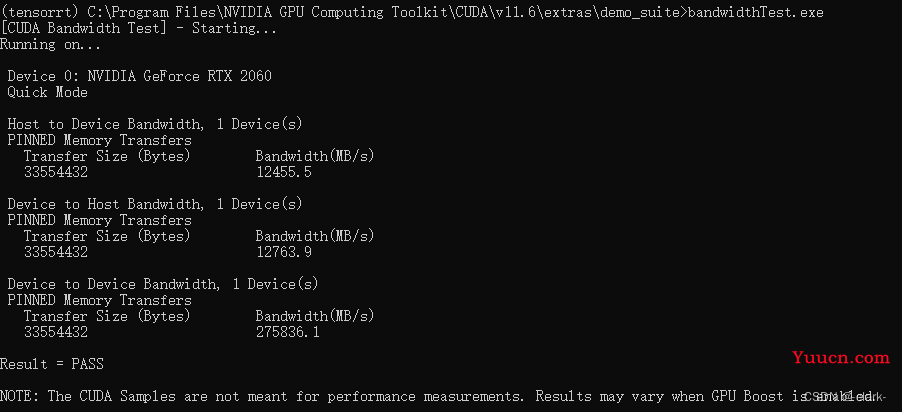The image size is (902, 412).
Task: Click the bandwidthTest.exe command text
Action: pyautogui.click(x=755, y=12)
